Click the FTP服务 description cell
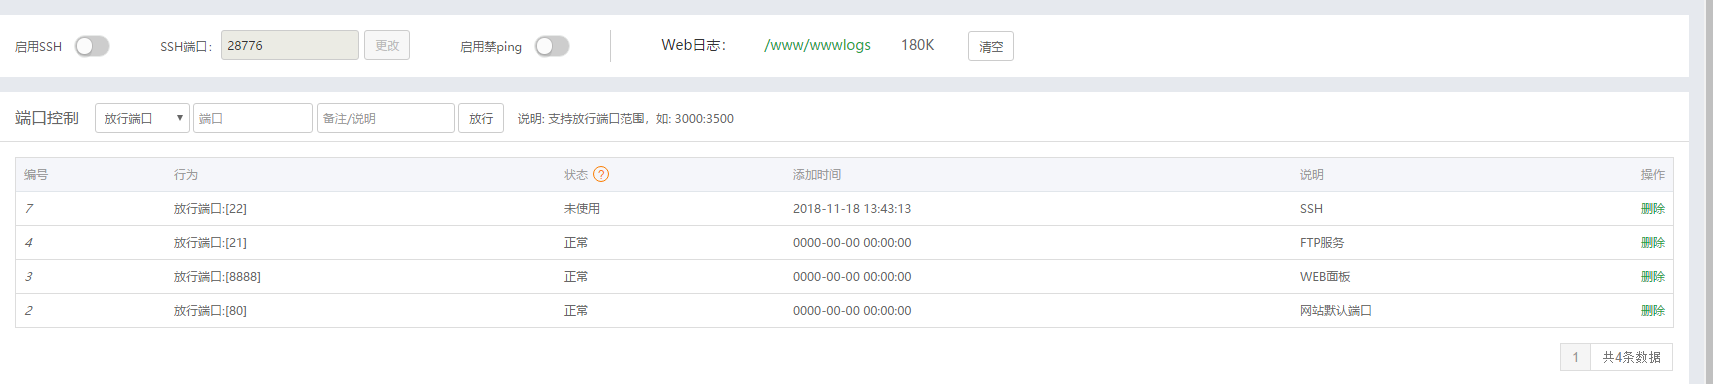 click(1322, 243)
